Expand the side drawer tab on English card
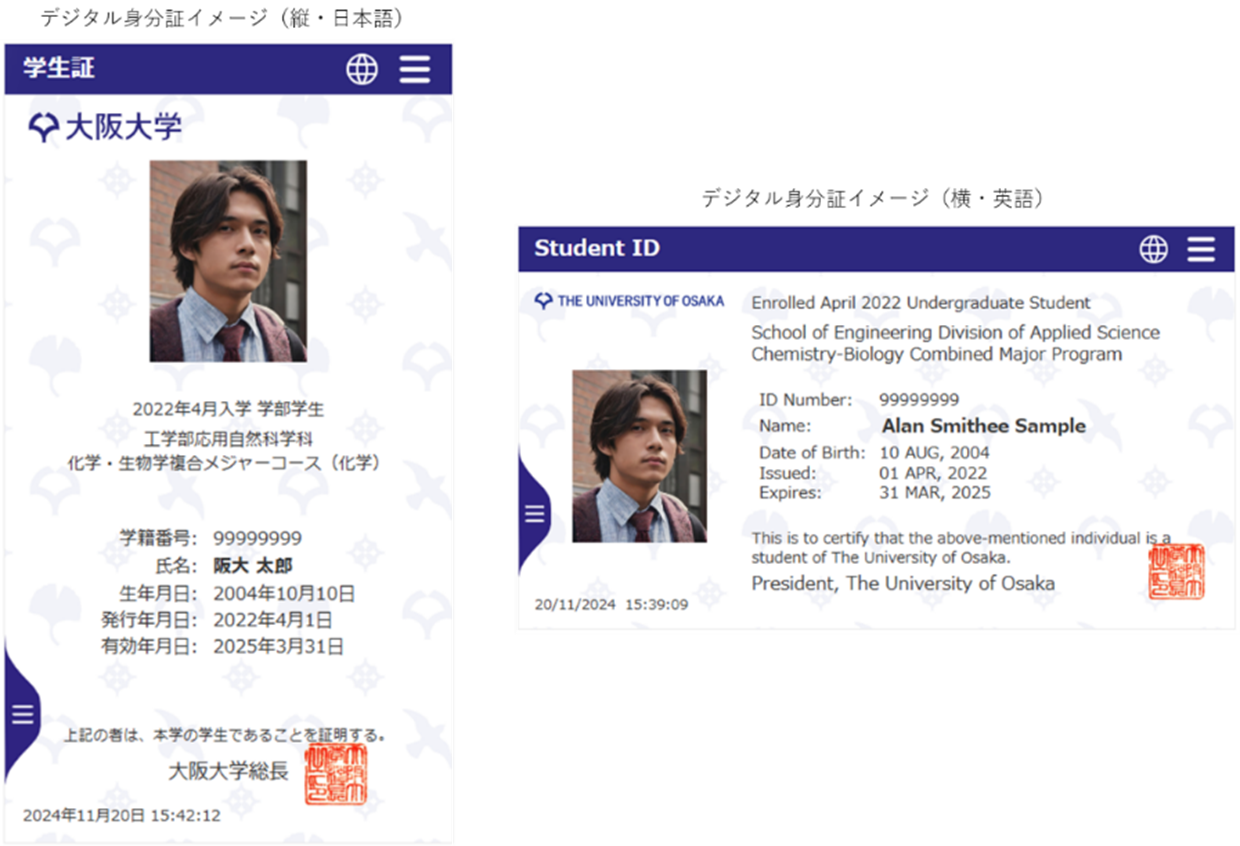Viewport: 1240px width, 846px height. pyautogui.click(x=534, y=513)
